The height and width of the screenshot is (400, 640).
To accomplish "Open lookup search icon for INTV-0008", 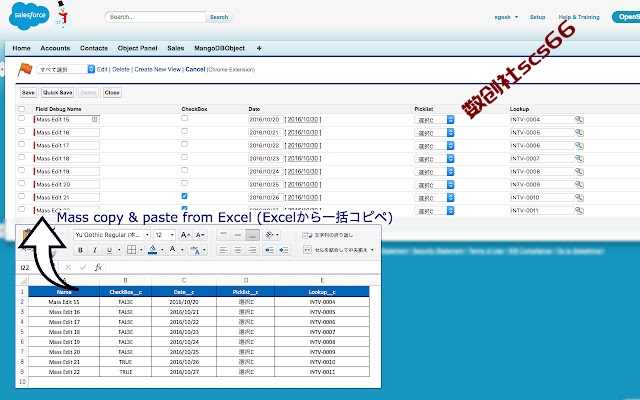I will click(x=579, y=172).
